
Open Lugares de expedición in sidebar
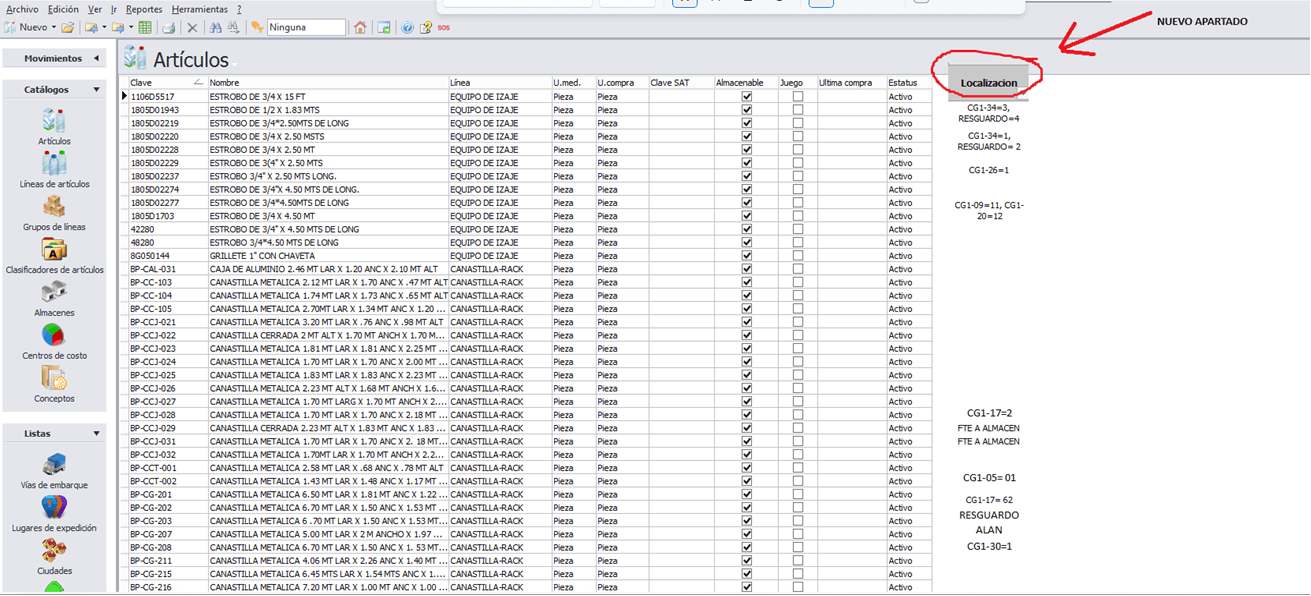click(x=54, y=515)
